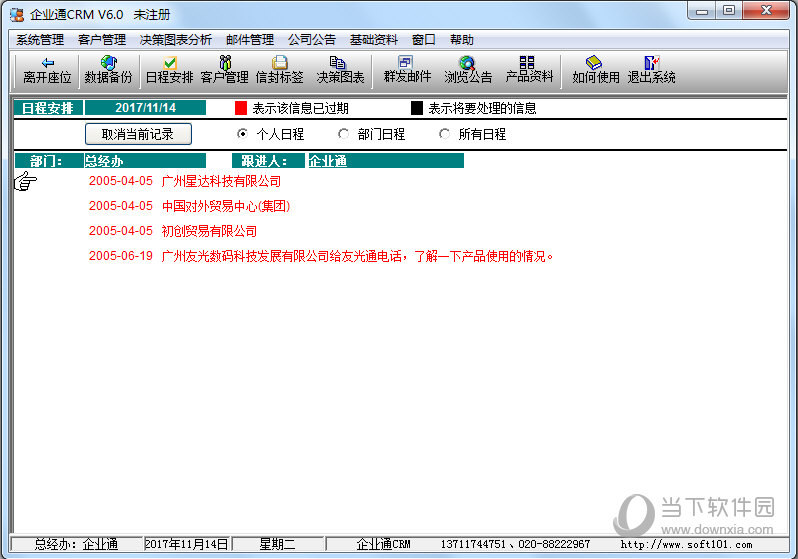
Task: Click the 取消当前记录 button
Action: 138,134
